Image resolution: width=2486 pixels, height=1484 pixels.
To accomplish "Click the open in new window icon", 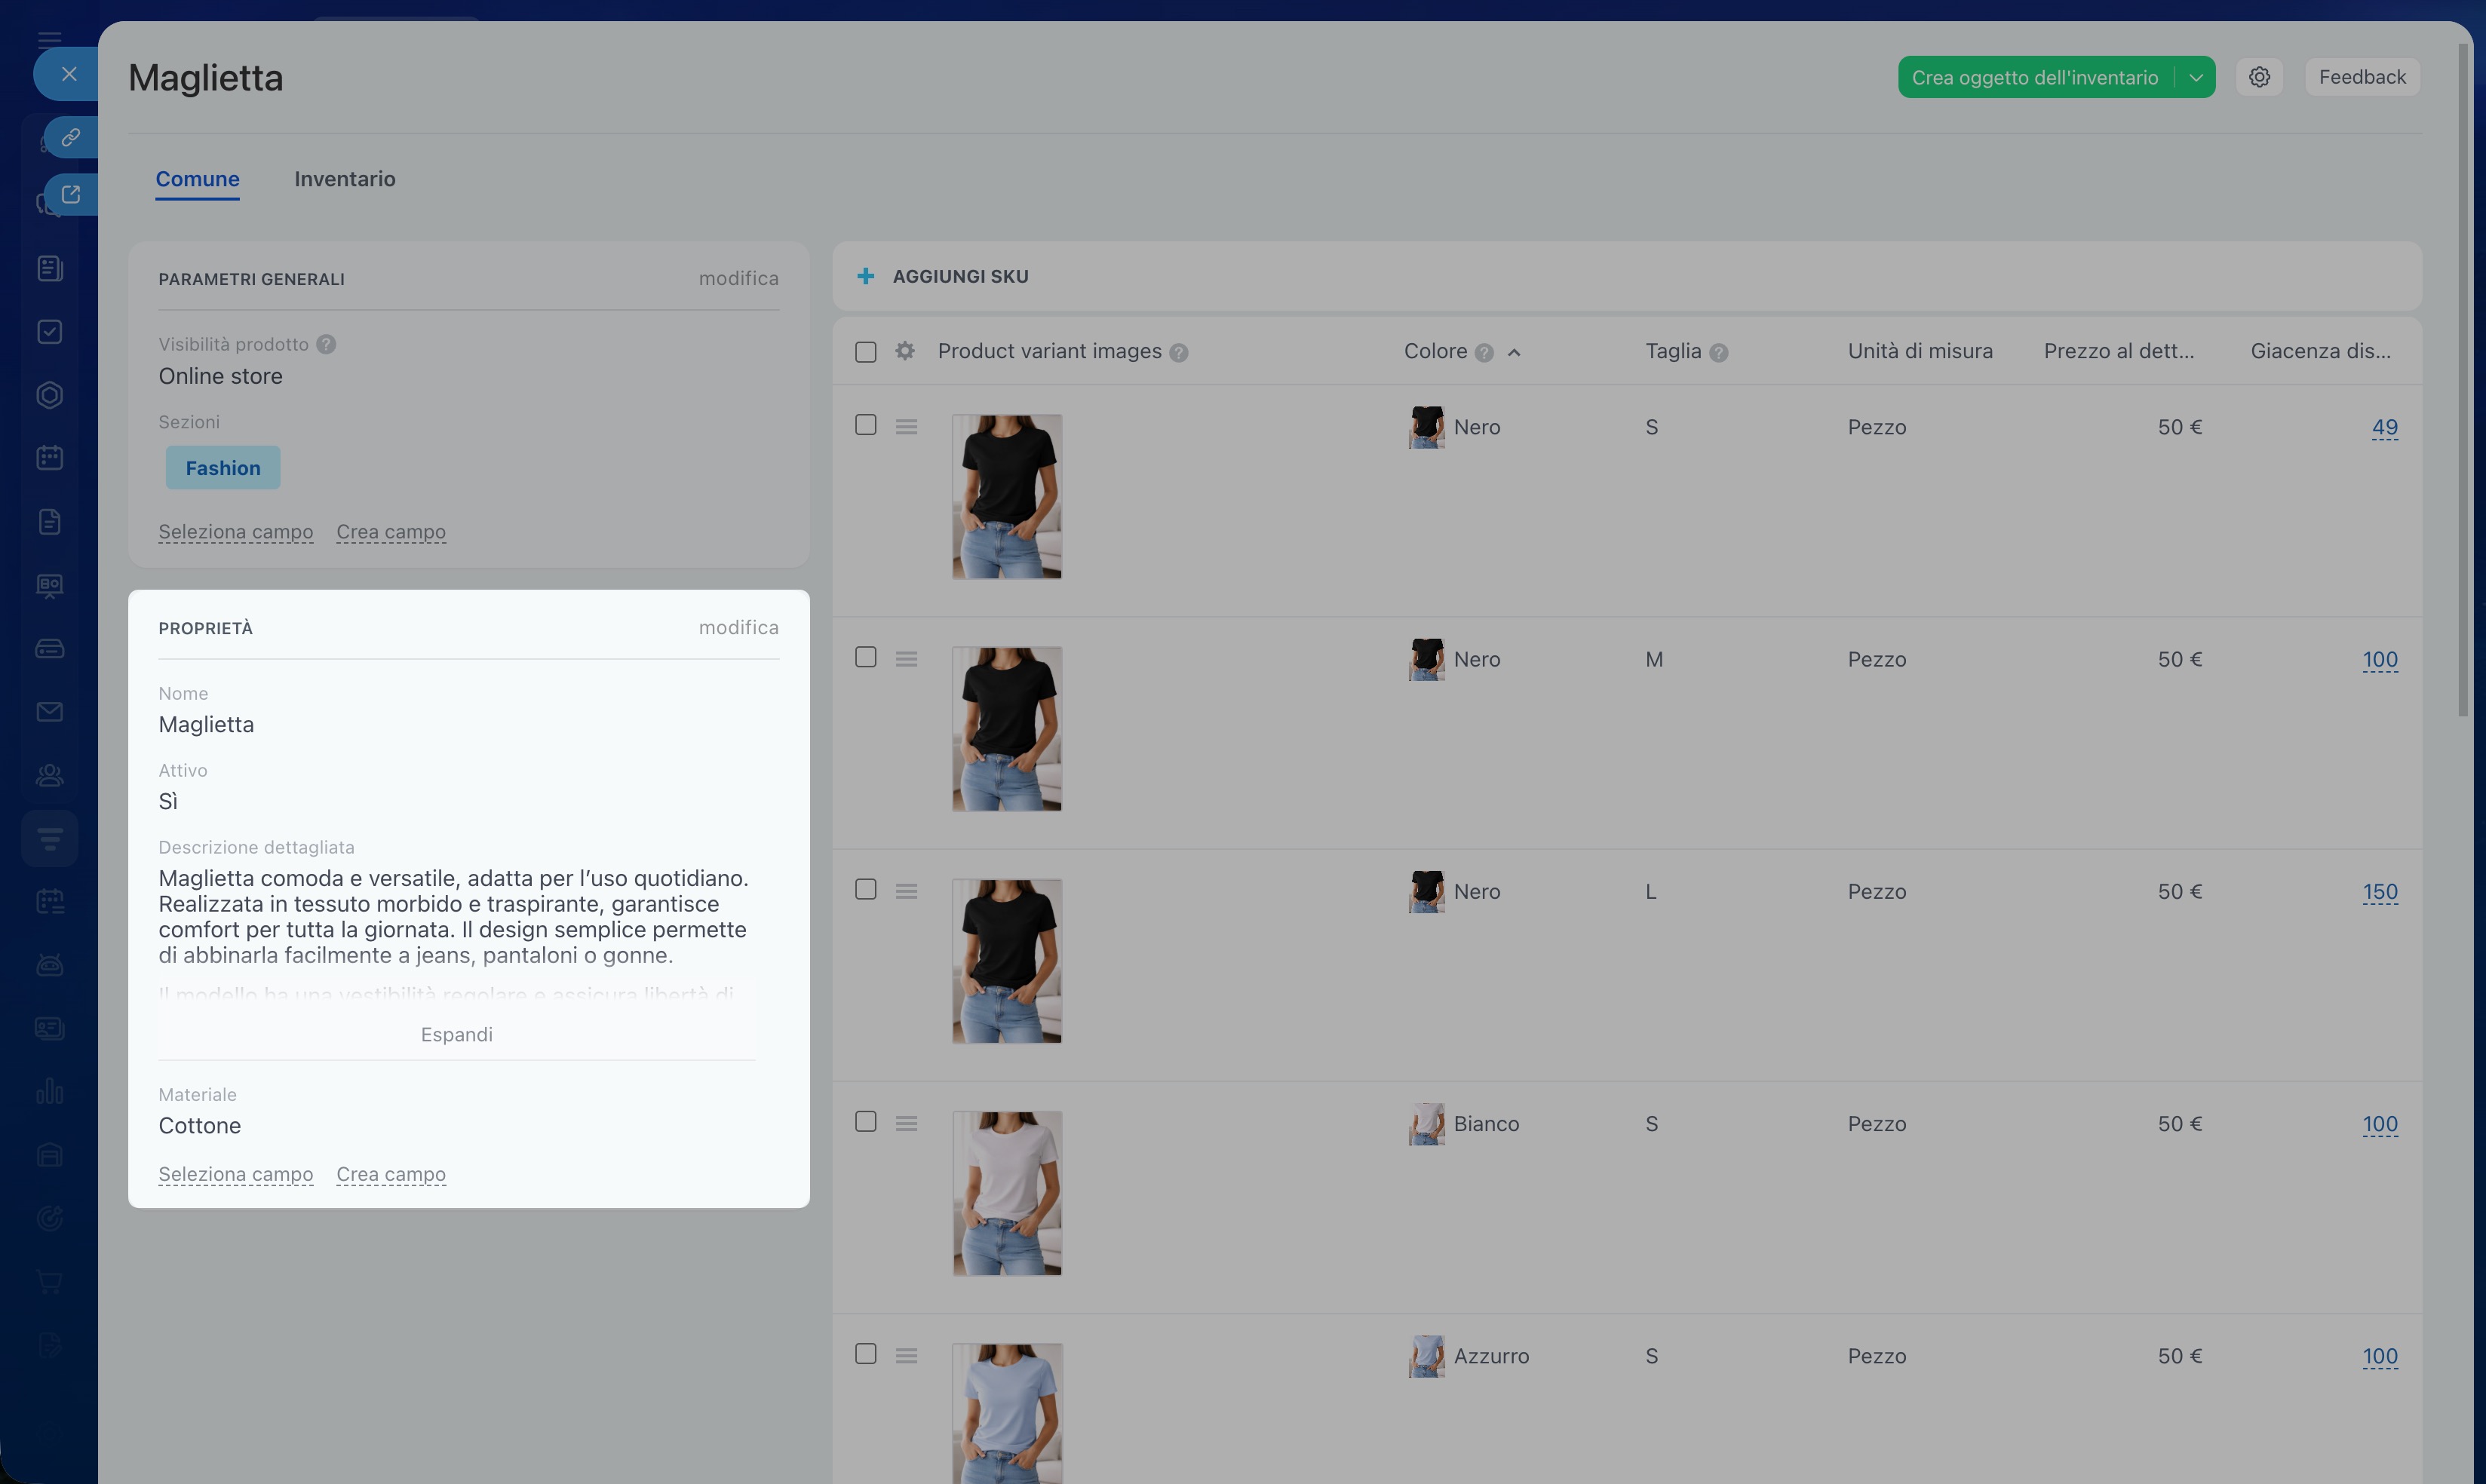I will [x=70, y=194].
